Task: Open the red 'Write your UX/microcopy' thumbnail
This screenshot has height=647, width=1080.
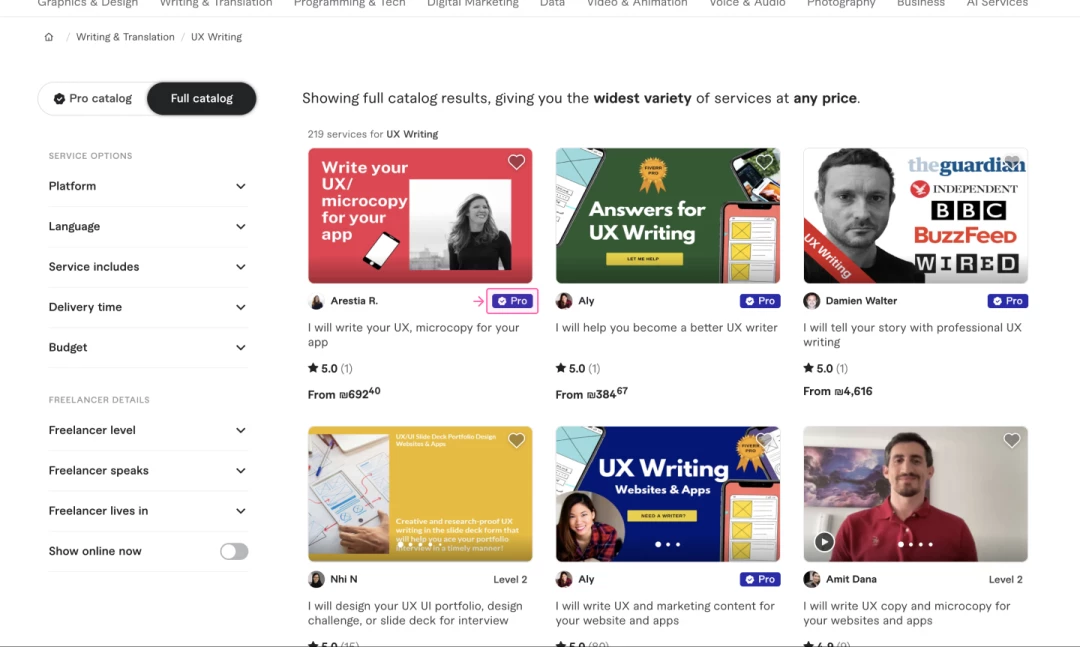Action: [x=420, y=216]
